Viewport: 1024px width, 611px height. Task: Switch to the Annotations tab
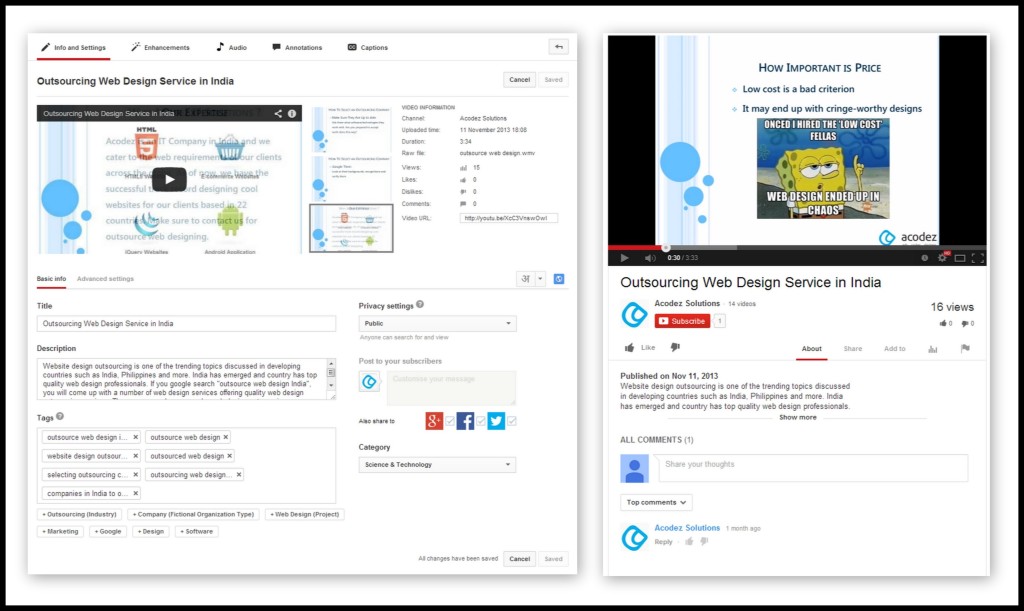coord(297,48)
